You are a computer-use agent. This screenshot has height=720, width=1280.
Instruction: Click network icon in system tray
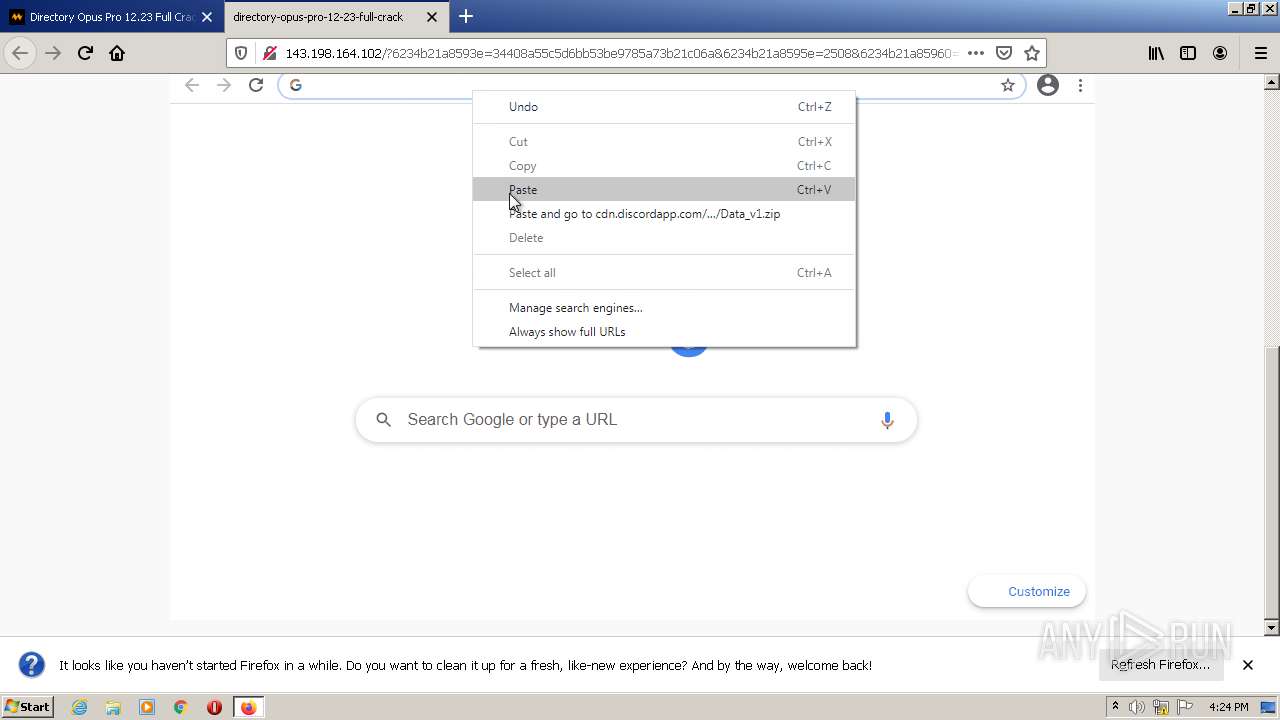(1163, 707)
